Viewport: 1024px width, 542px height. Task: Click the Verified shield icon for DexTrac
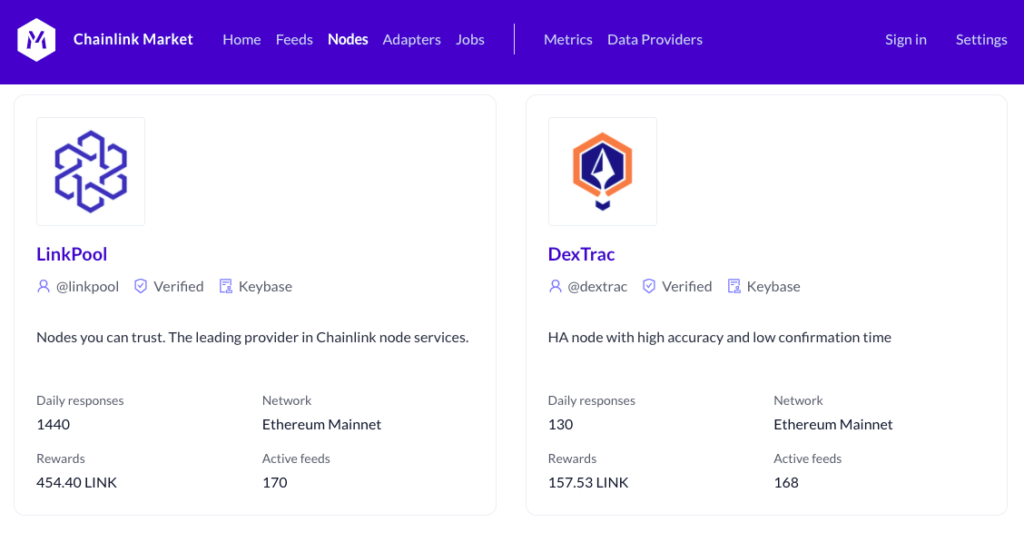tap(649, 286)
